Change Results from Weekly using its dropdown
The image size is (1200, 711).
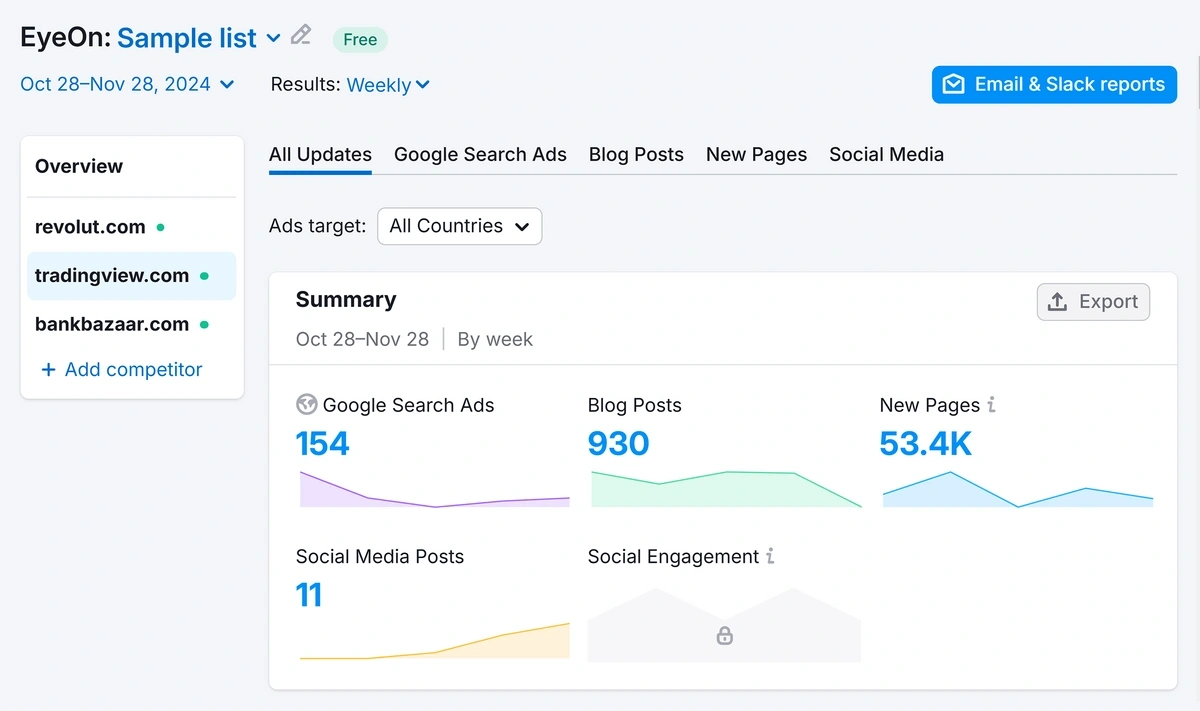(x=388, y=85)
